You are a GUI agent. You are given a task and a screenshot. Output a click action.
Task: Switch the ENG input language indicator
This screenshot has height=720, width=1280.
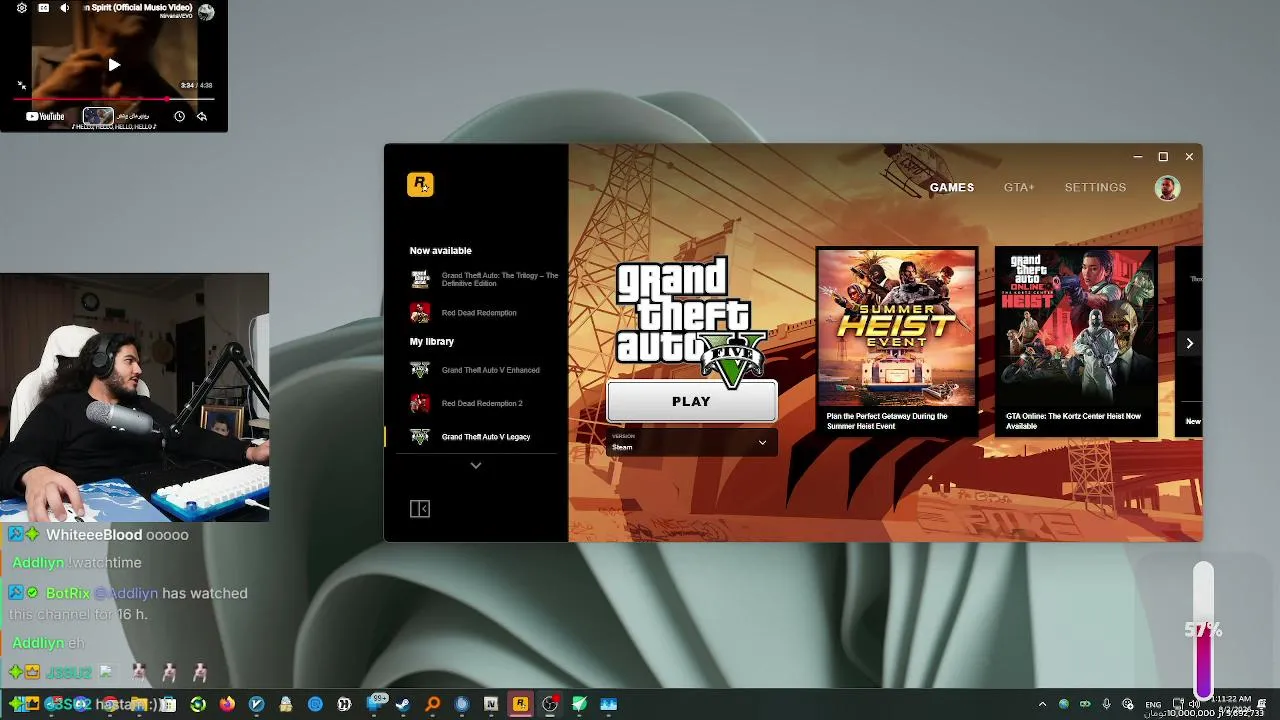coord(1153,704)
